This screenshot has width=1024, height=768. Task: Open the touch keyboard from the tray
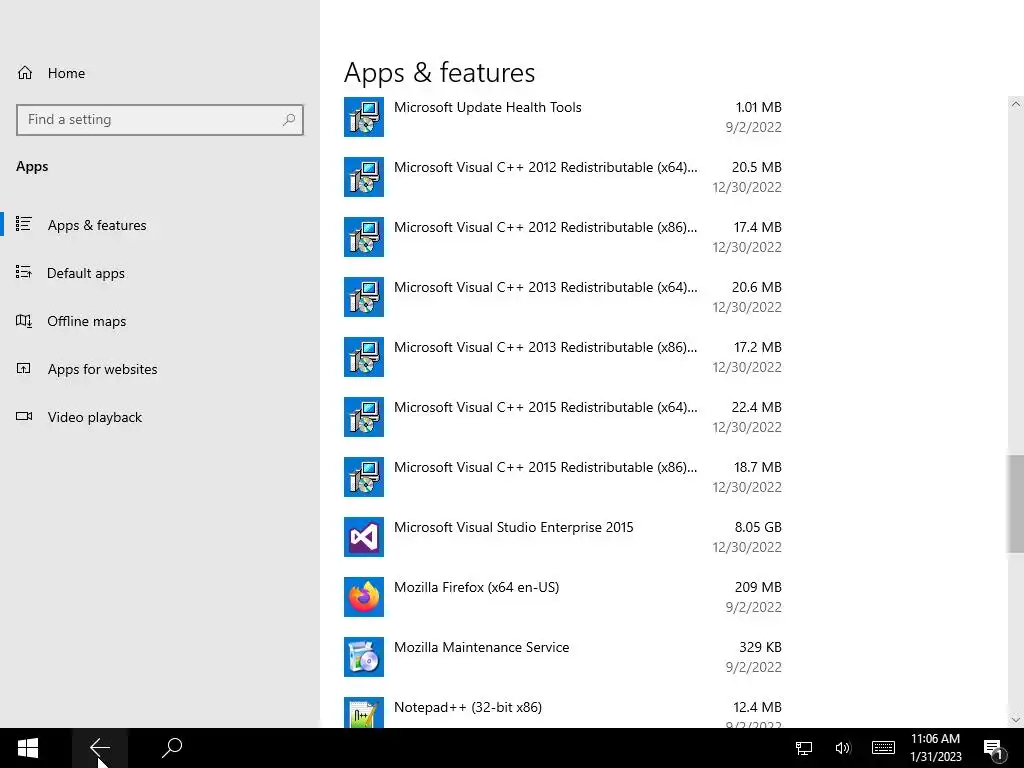pos(883,748)
